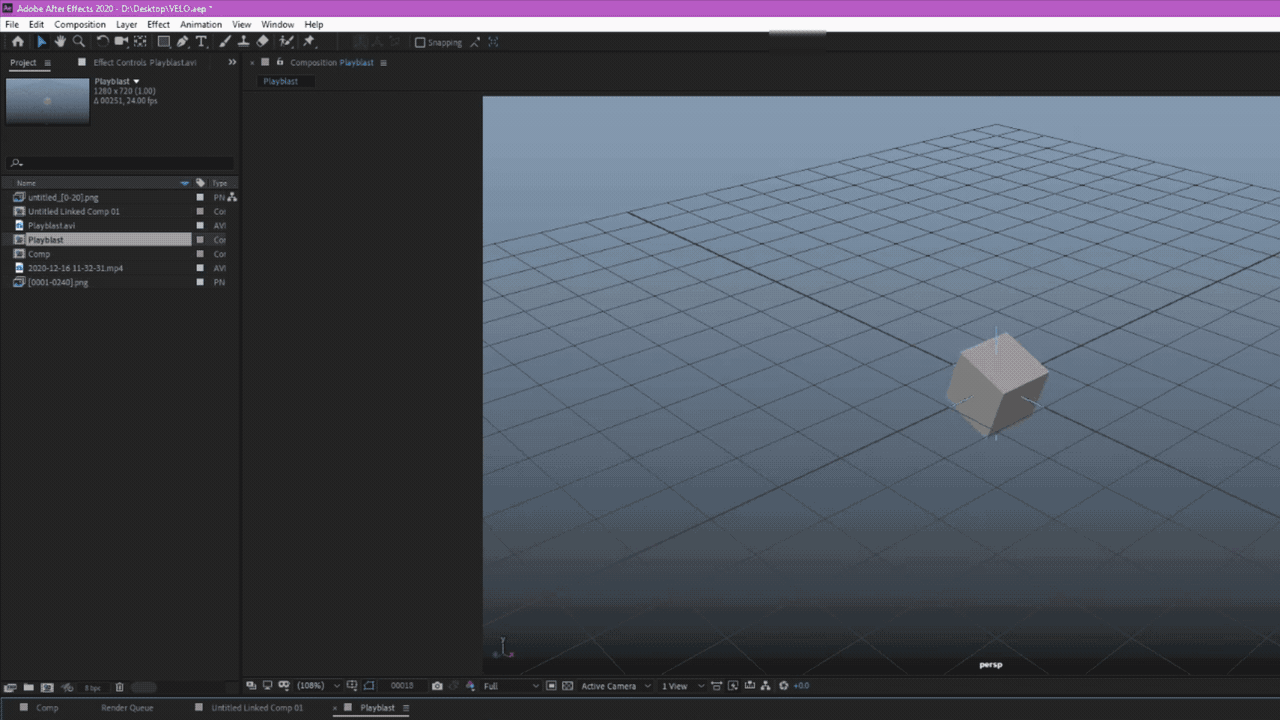Delete selected project items trash icon

pyautogui.click(x=119, y=687)
